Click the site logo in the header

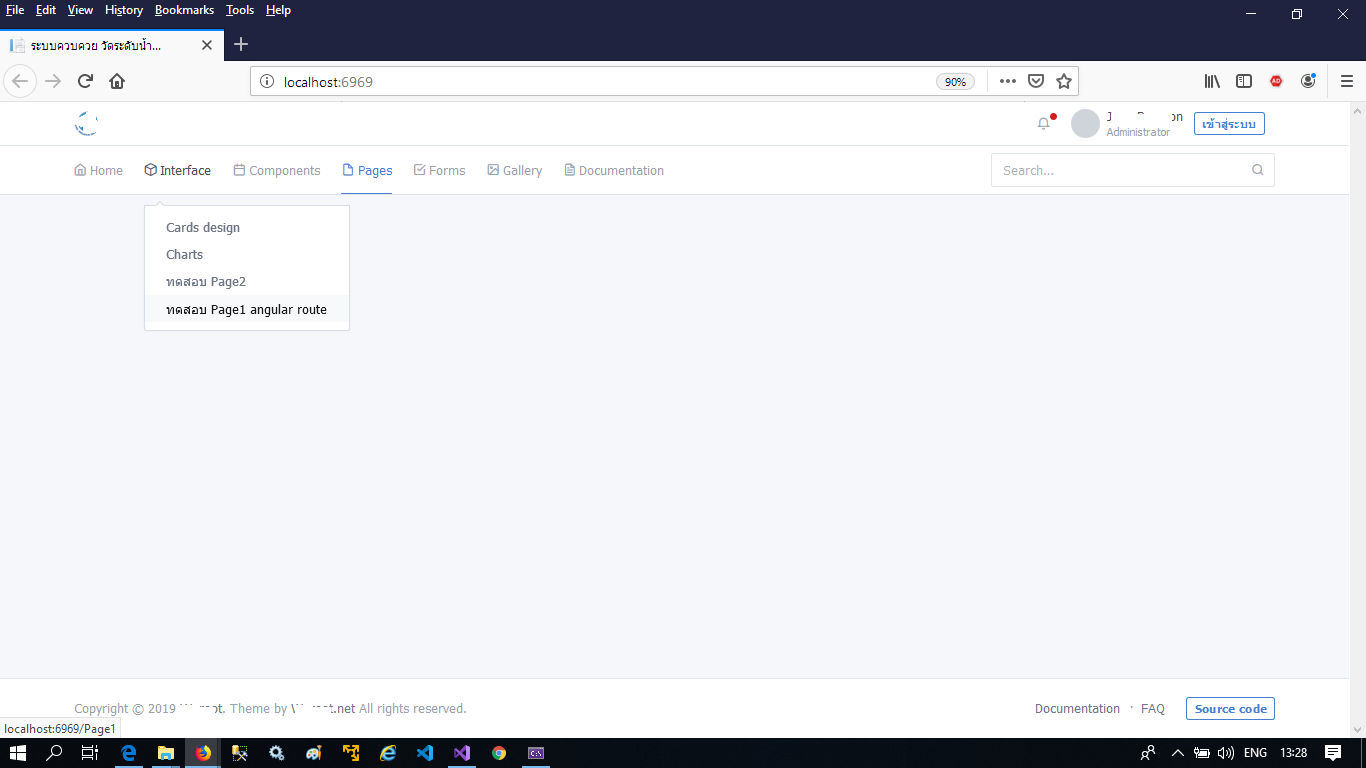tap(87, 123)
